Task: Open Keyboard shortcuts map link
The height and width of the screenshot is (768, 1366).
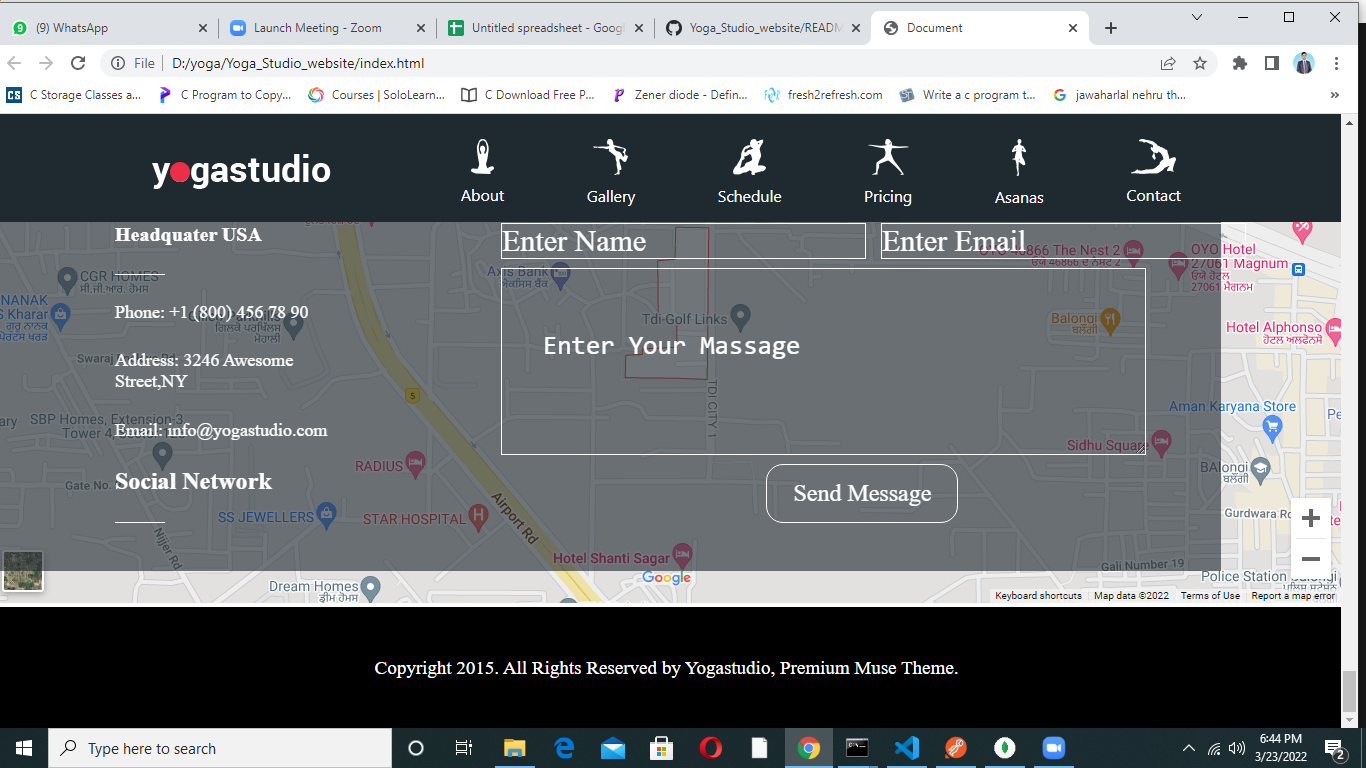Action: pos(1038,596)
